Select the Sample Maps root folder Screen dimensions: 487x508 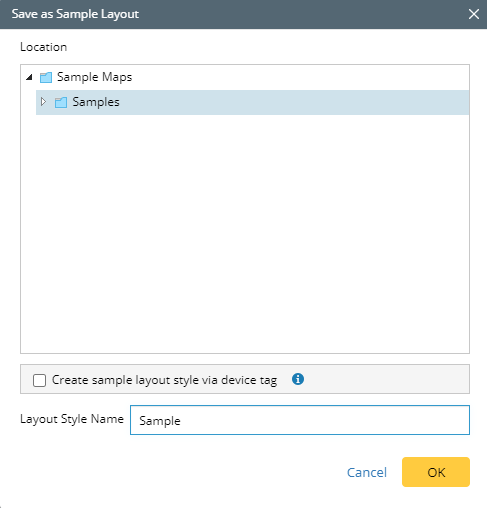pos(94,77)
